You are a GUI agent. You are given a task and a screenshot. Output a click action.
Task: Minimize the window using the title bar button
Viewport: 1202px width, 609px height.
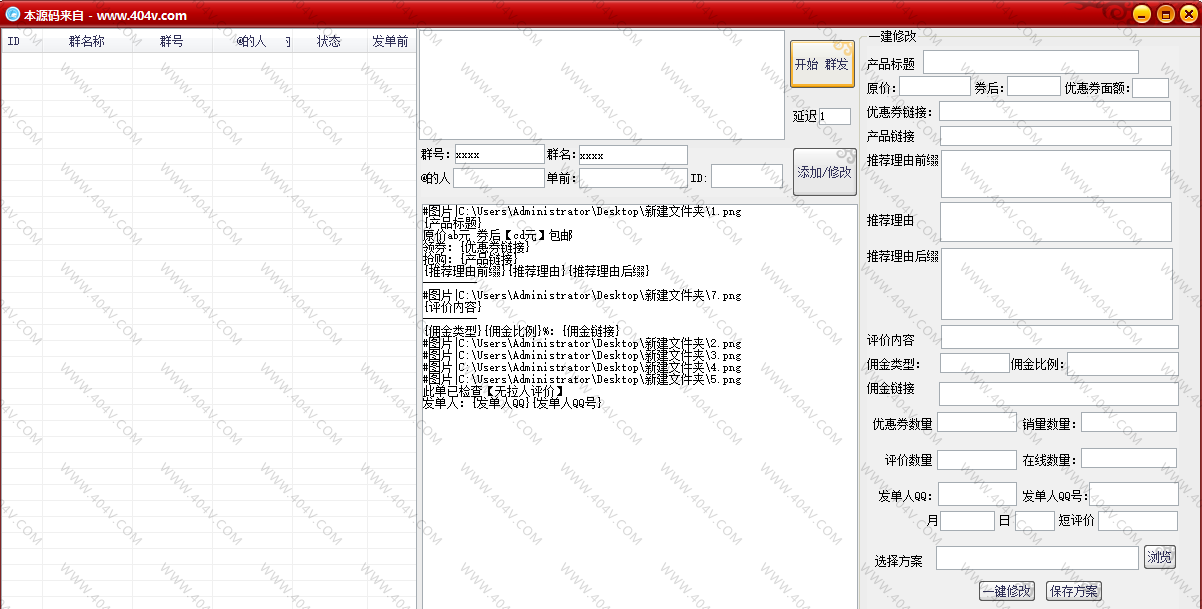[x=1142, y=15]
